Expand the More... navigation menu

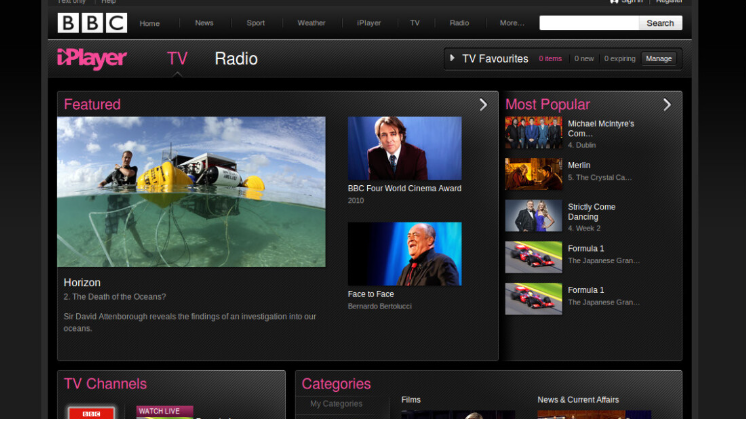point(512,23)
